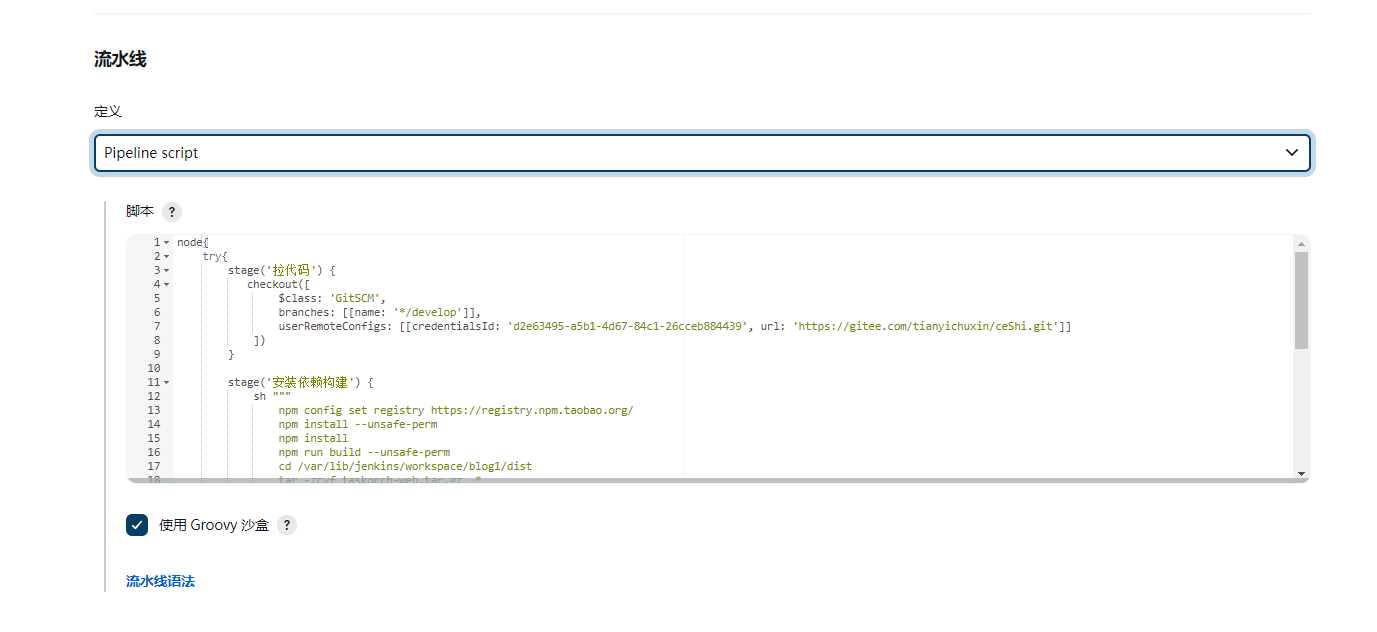
Task: Open help for 使用 Groovy 沙盒
Action: [x=287, y=525]
